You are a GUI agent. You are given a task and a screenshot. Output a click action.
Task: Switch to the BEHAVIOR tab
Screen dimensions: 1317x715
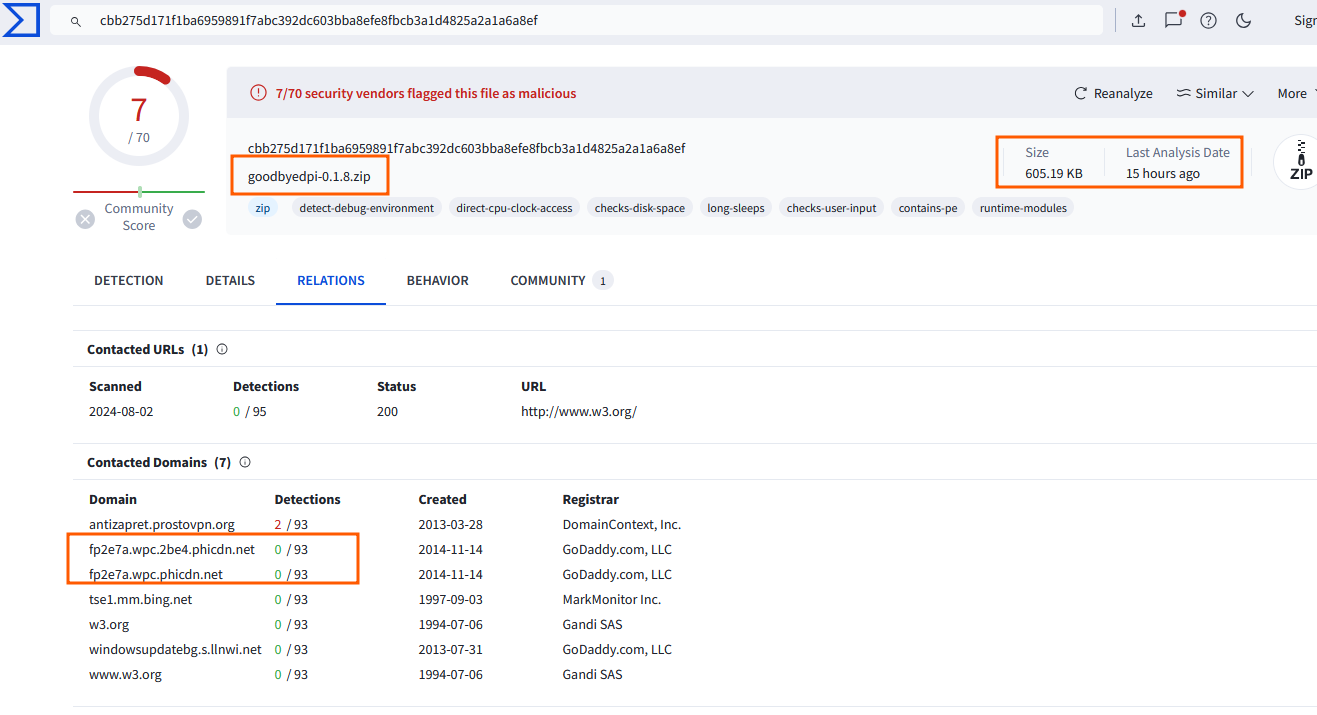tap(438, 281)
